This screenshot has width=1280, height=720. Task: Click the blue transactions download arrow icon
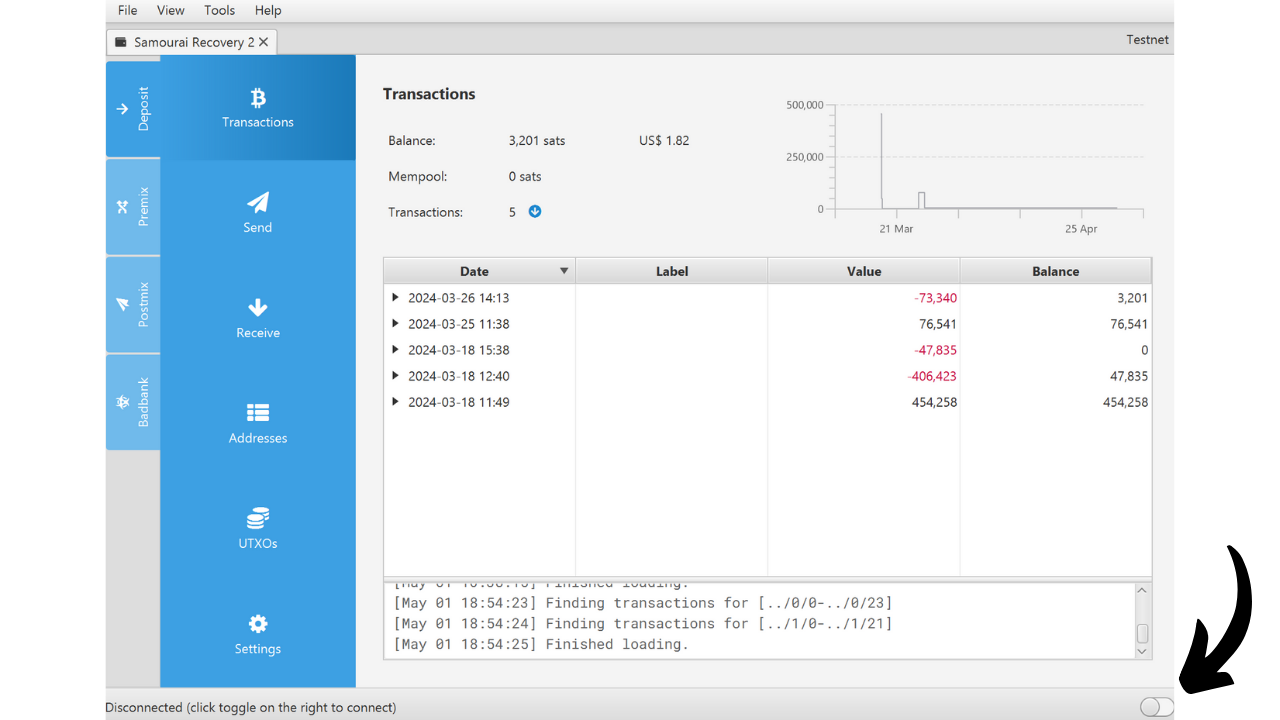coord(535,212)
